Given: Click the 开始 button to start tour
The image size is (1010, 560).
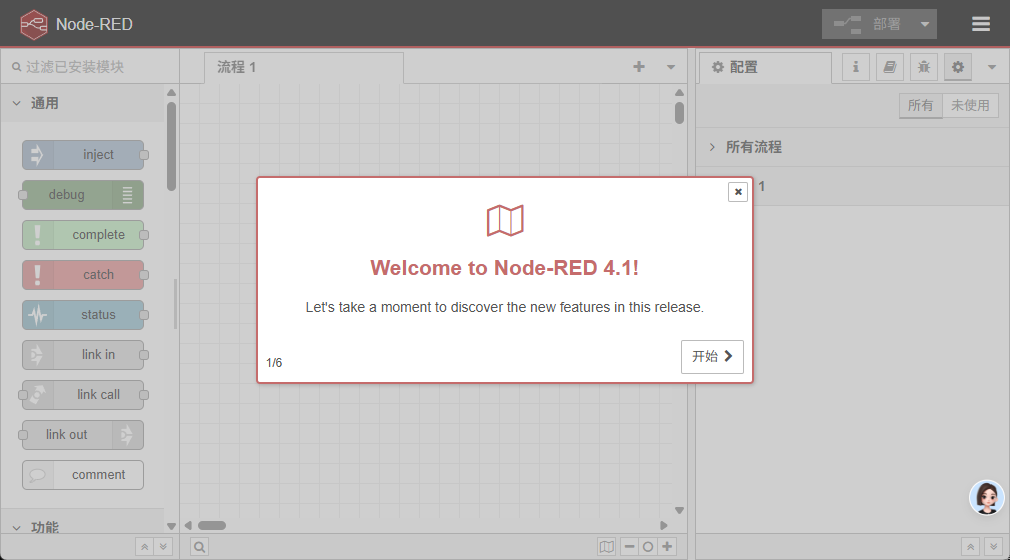Looking at the screenshot, I should click(x=712, y=356).
